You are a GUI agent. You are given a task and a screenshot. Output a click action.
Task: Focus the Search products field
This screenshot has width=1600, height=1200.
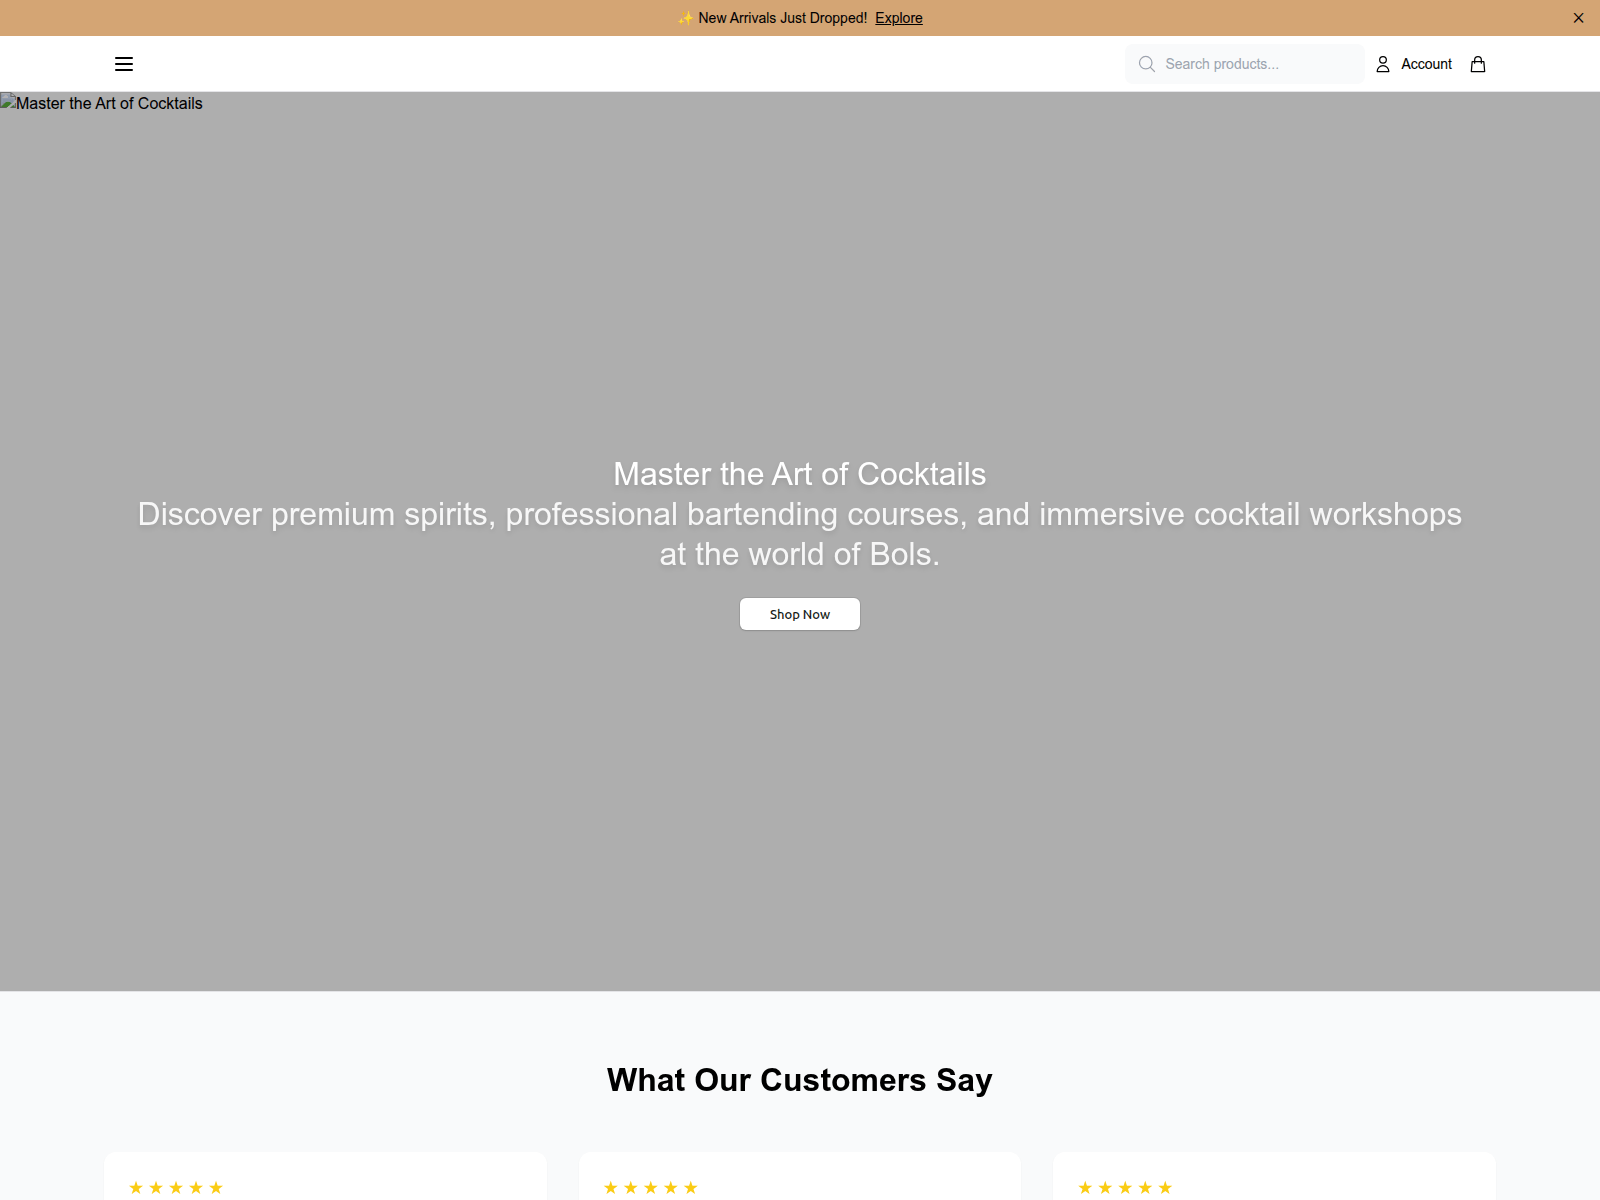(1245, 64)
